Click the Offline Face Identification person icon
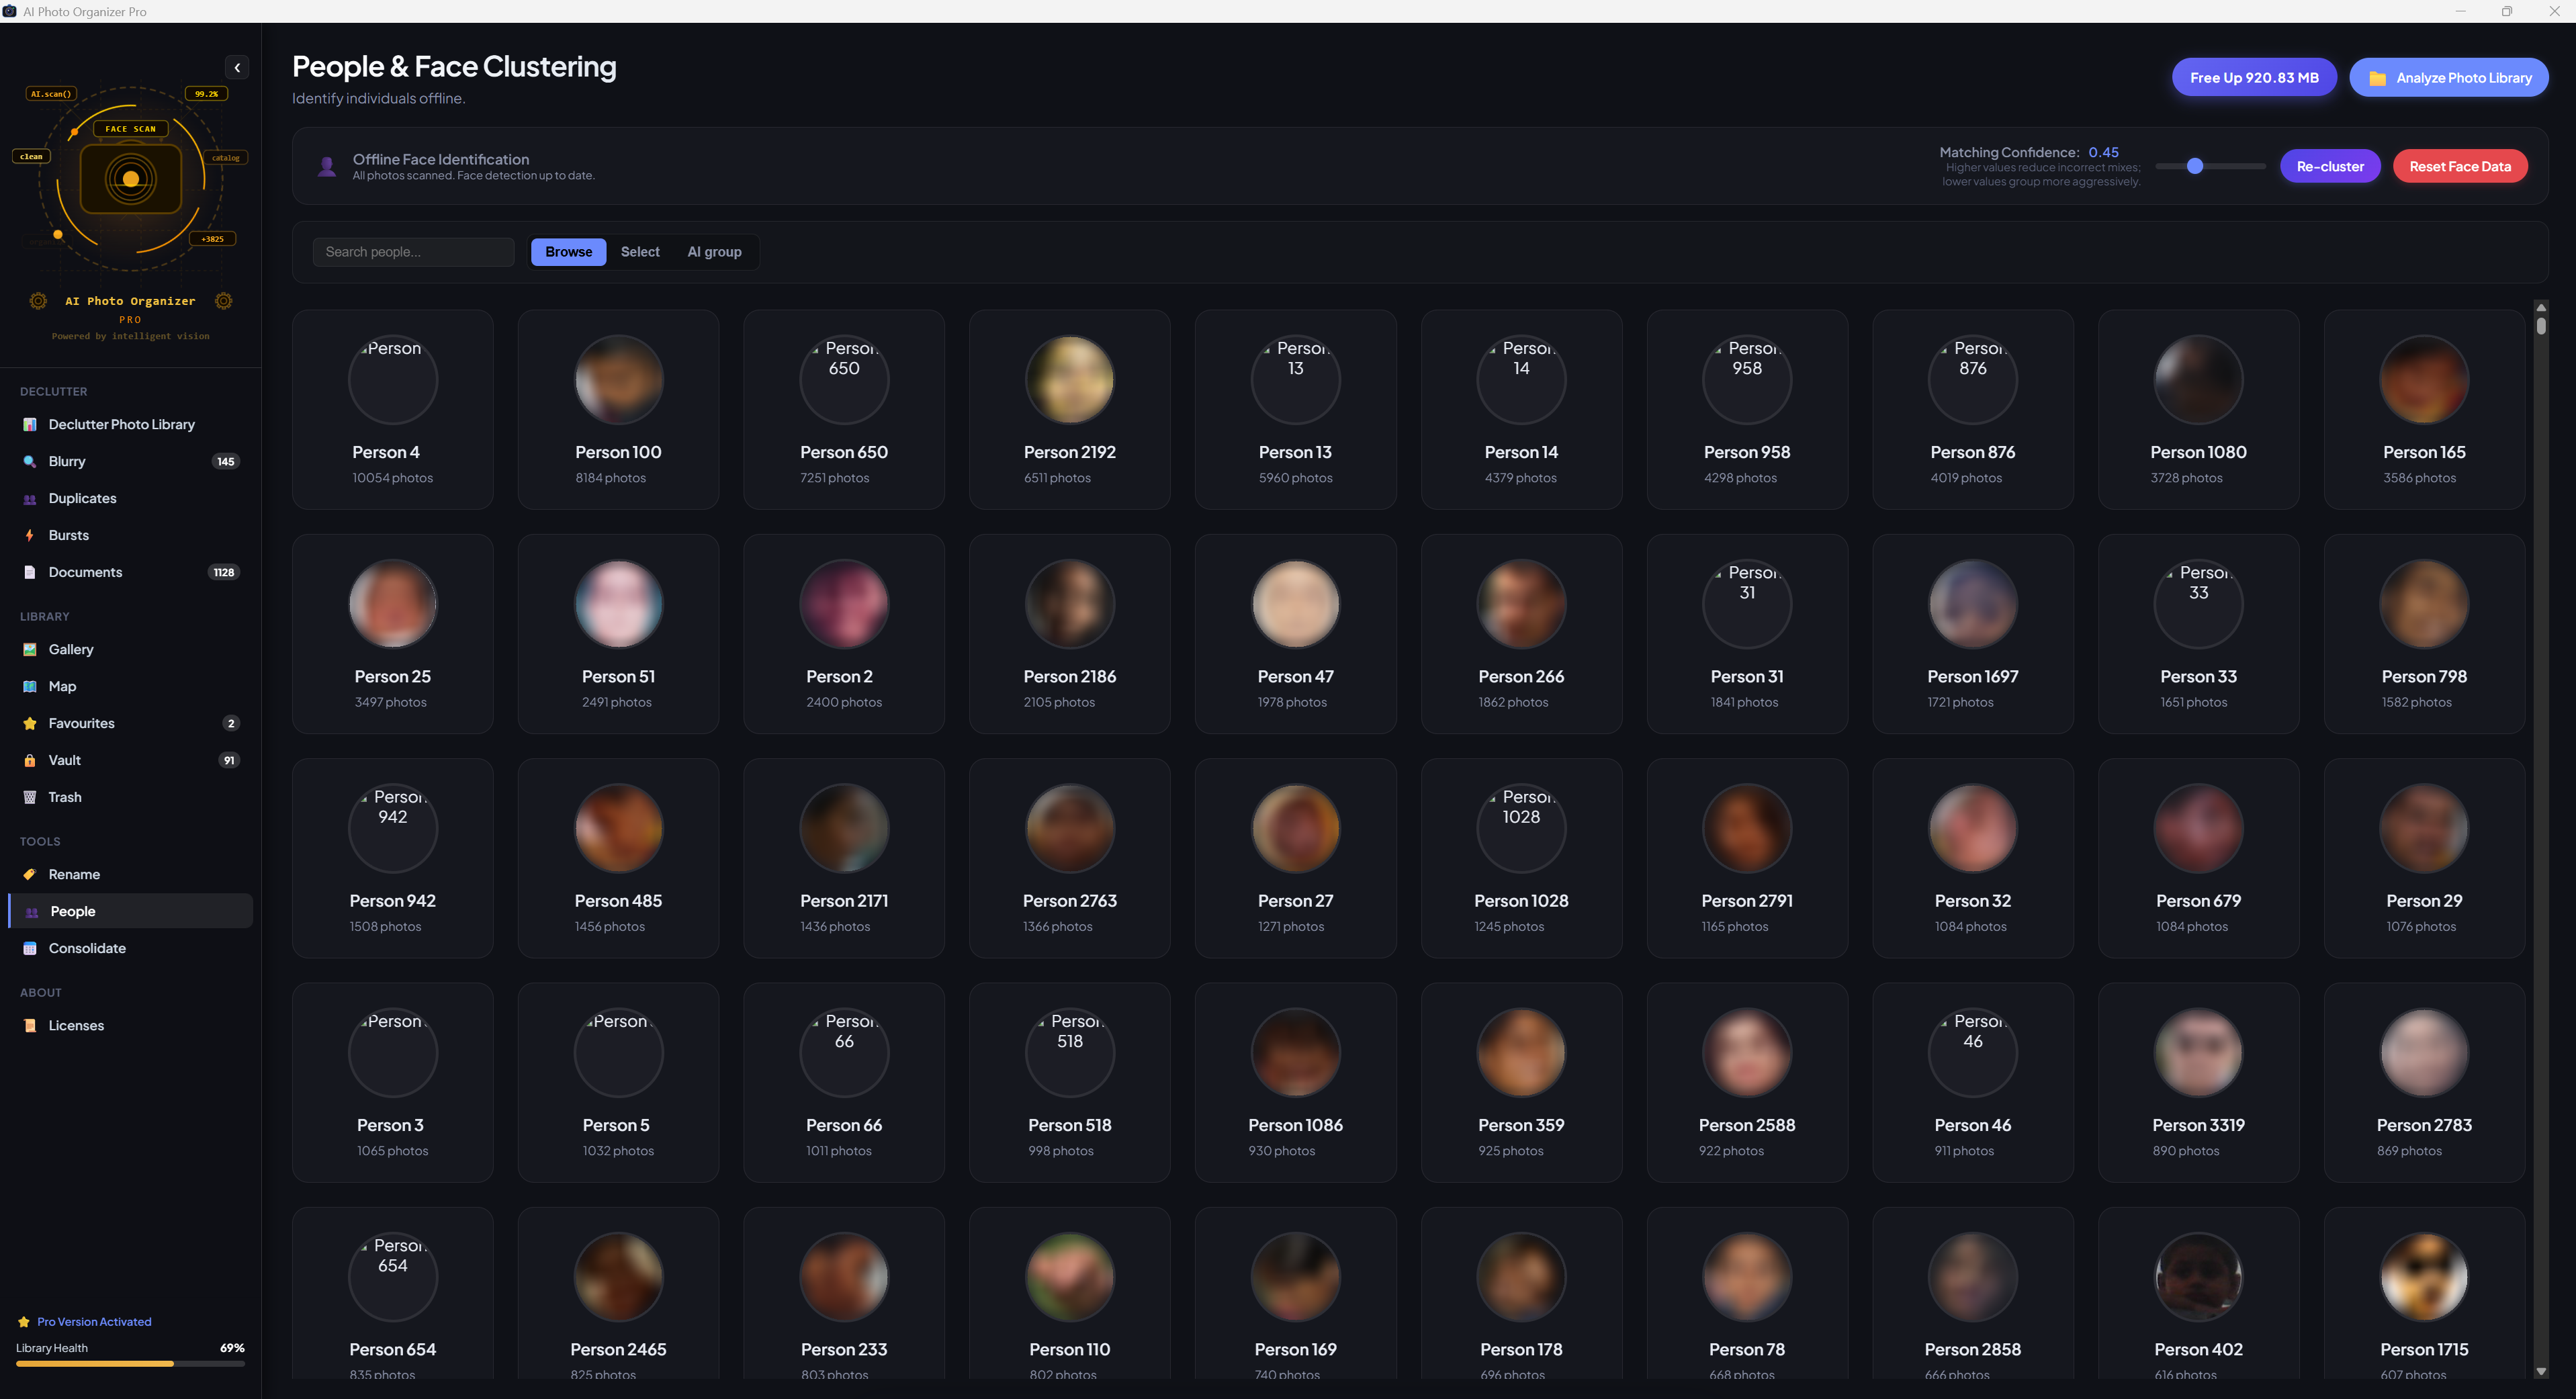Screen dimensions: 2576x1399 pos(326,167)
